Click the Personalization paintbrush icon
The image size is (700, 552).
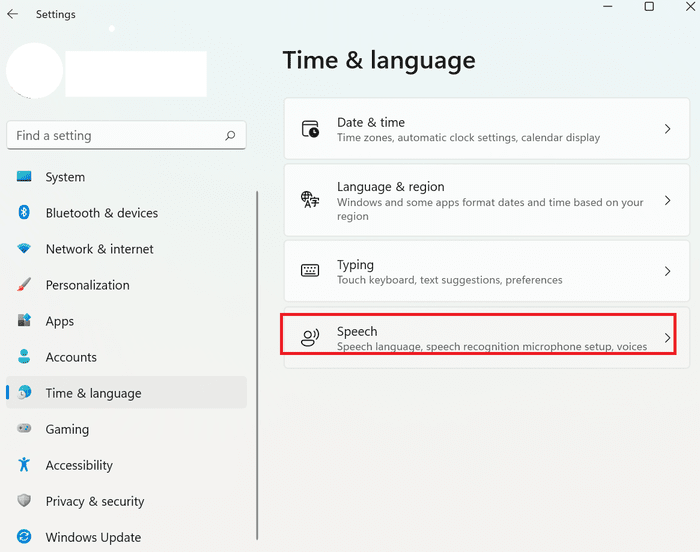(x=24, y=284)
